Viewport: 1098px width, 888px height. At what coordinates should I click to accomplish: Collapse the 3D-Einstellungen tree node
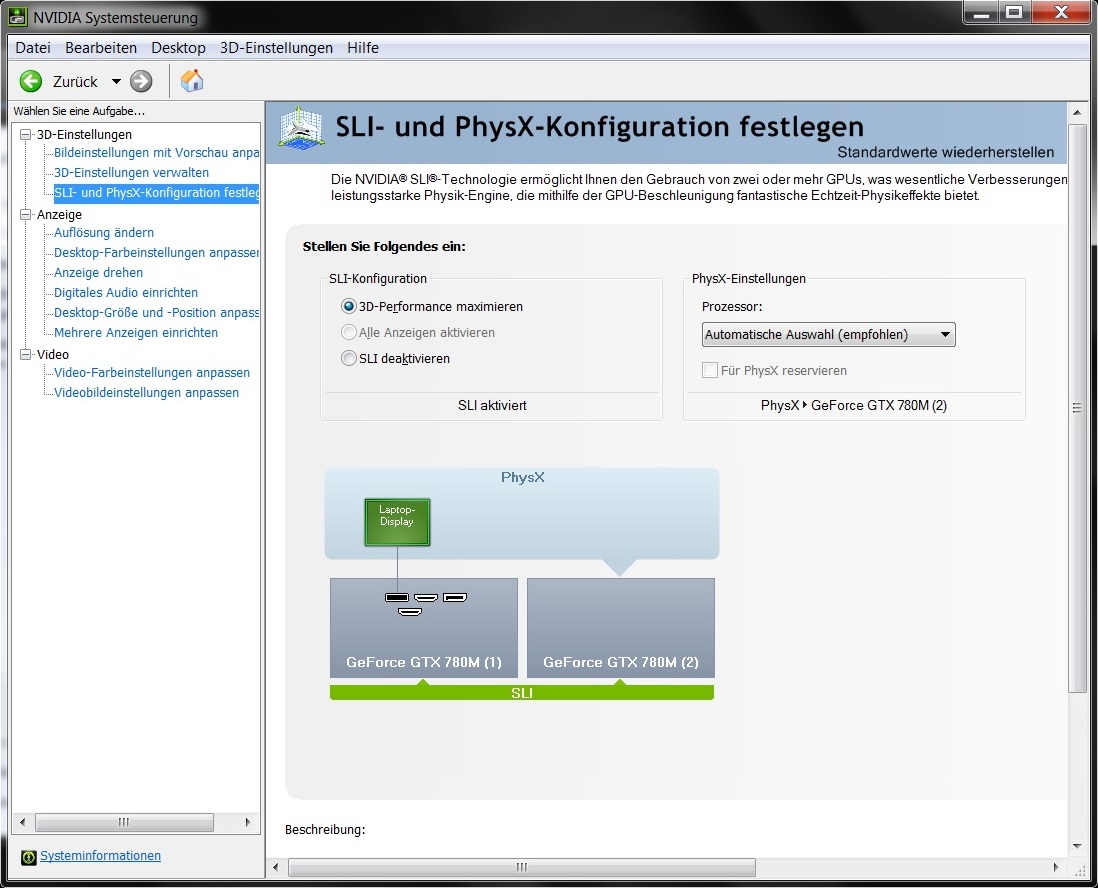click(x=25, y=134)
